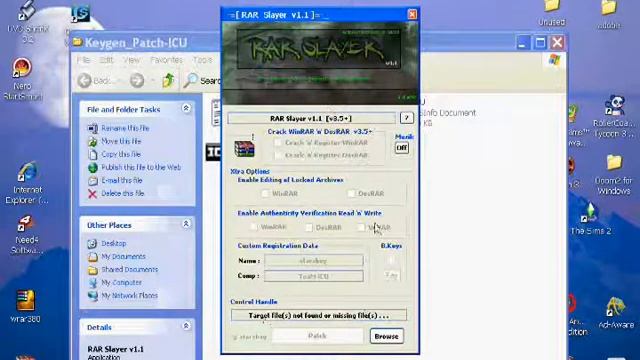
Task: Select the adobe folder on desktop
Action: click(x=609, y=14)
